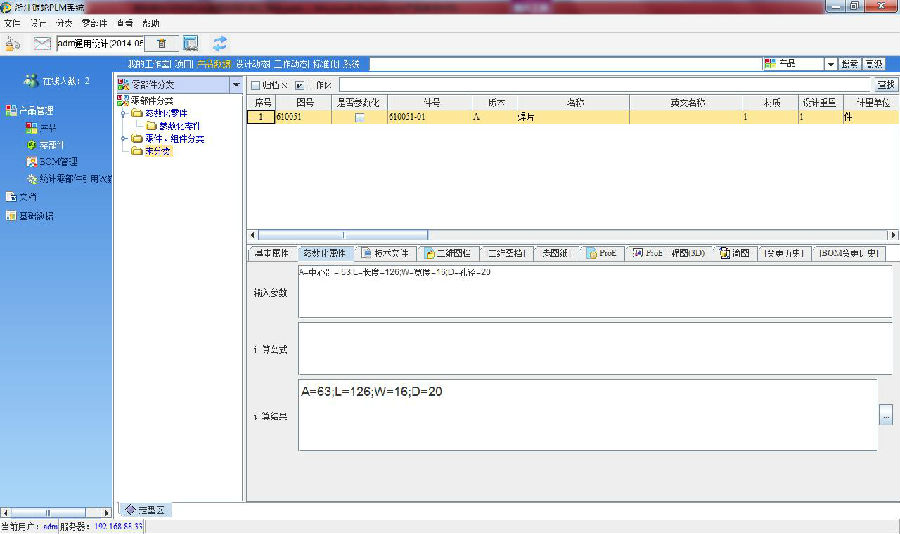Tick the checkbox in row 610031

pos(360,117)
